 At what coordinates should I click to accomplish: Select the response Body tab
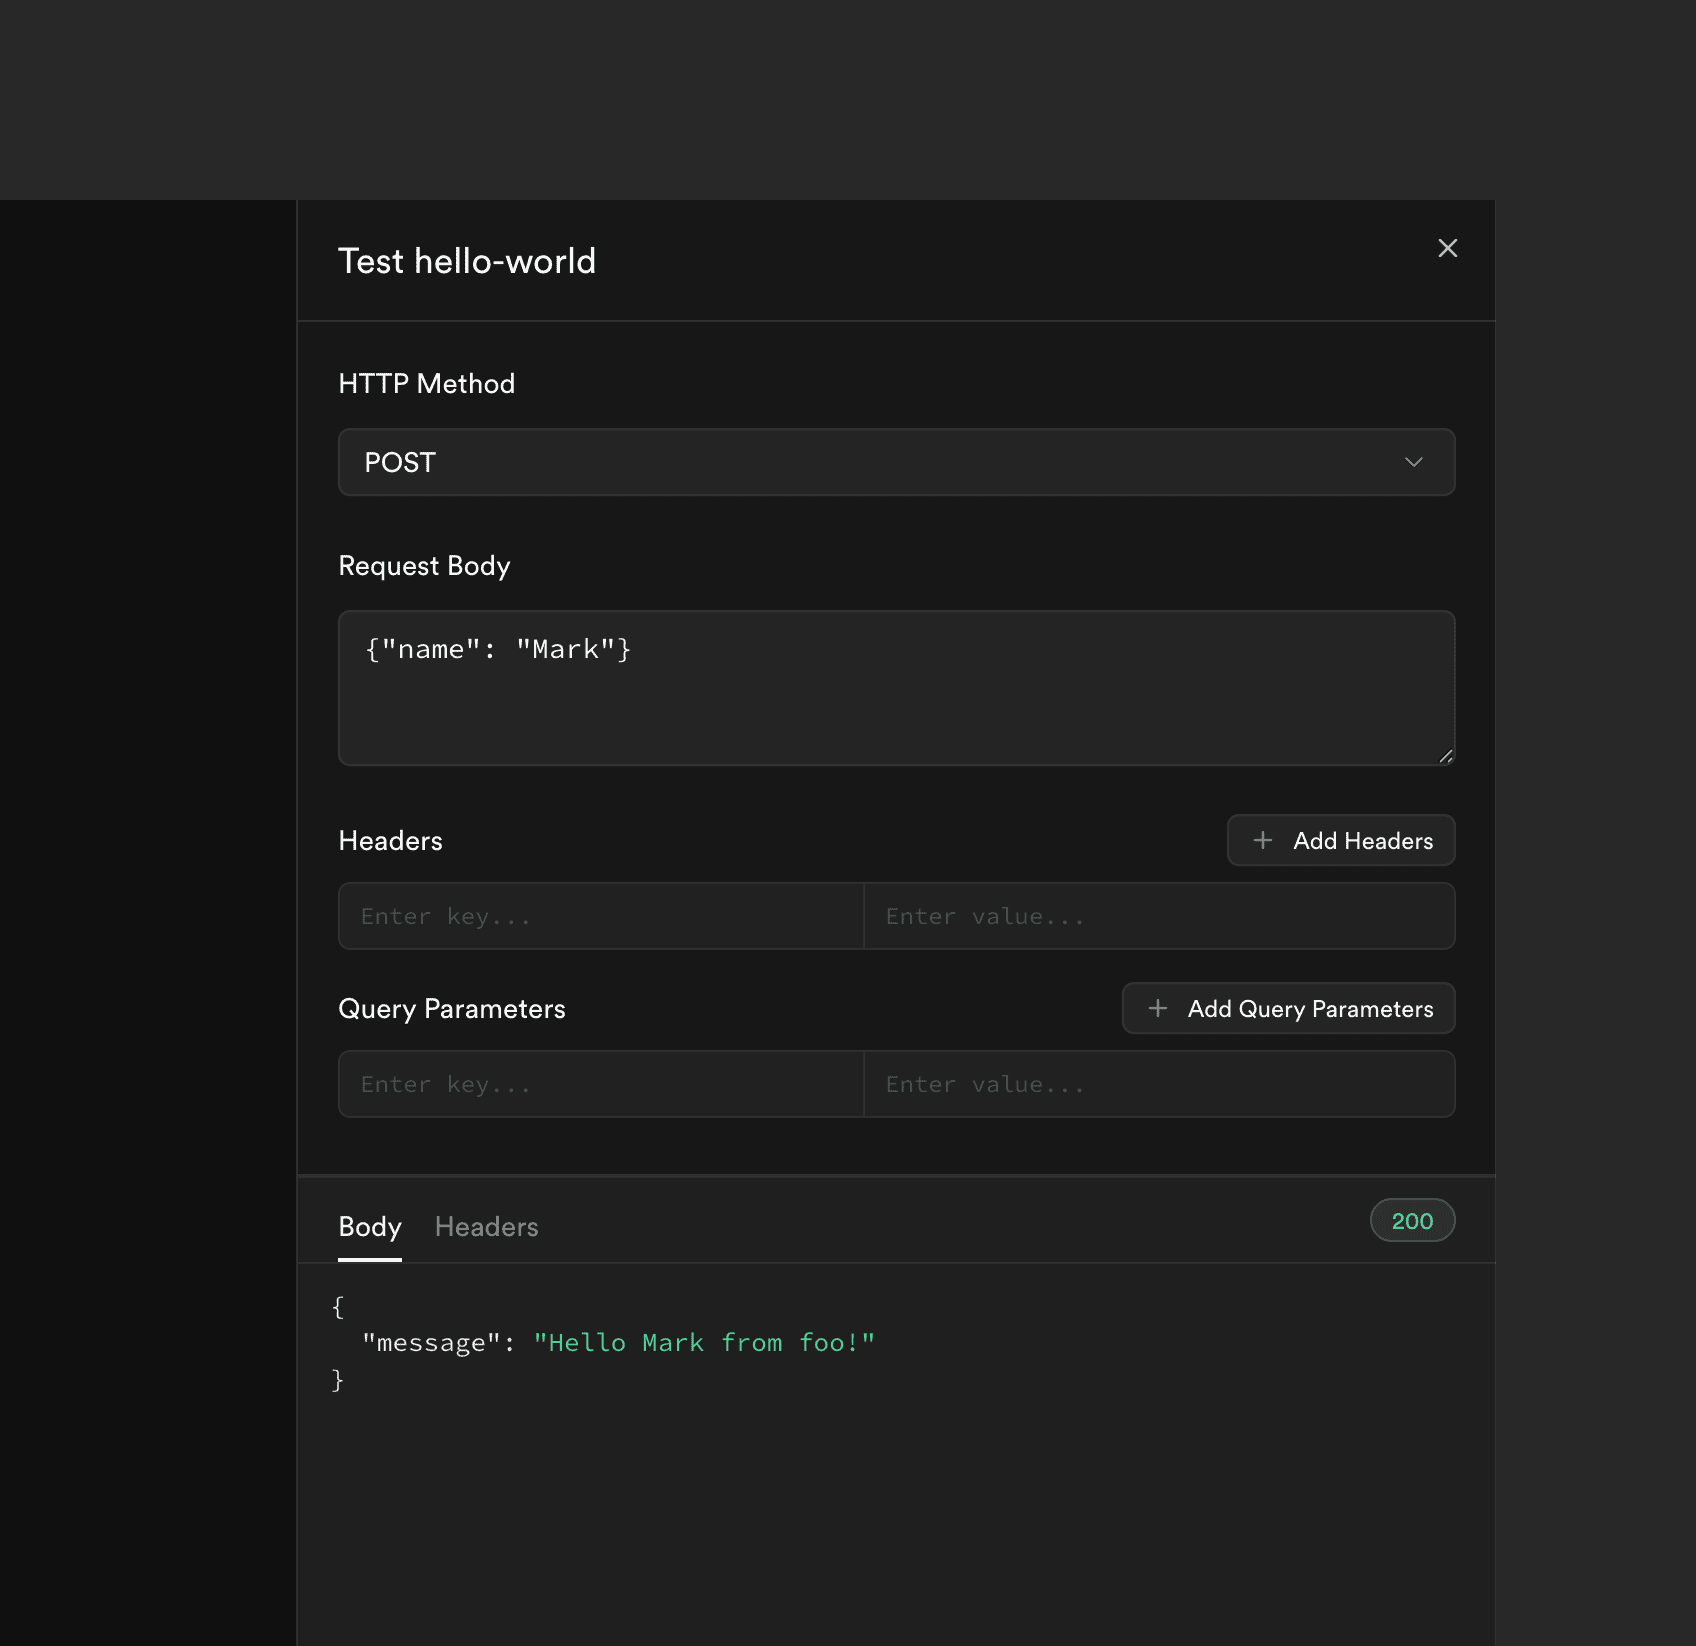click(x=370, y=1227)
